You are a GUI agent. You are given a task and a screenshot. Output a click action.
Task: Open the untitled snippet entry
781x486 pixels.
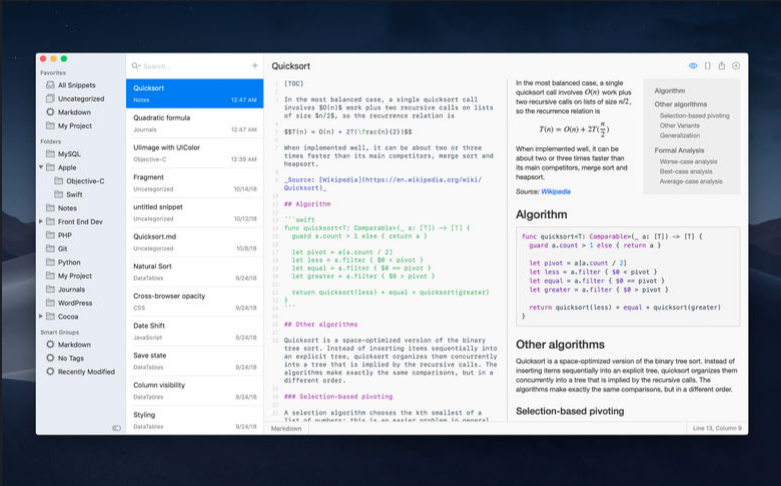click(x=195, y=212)
